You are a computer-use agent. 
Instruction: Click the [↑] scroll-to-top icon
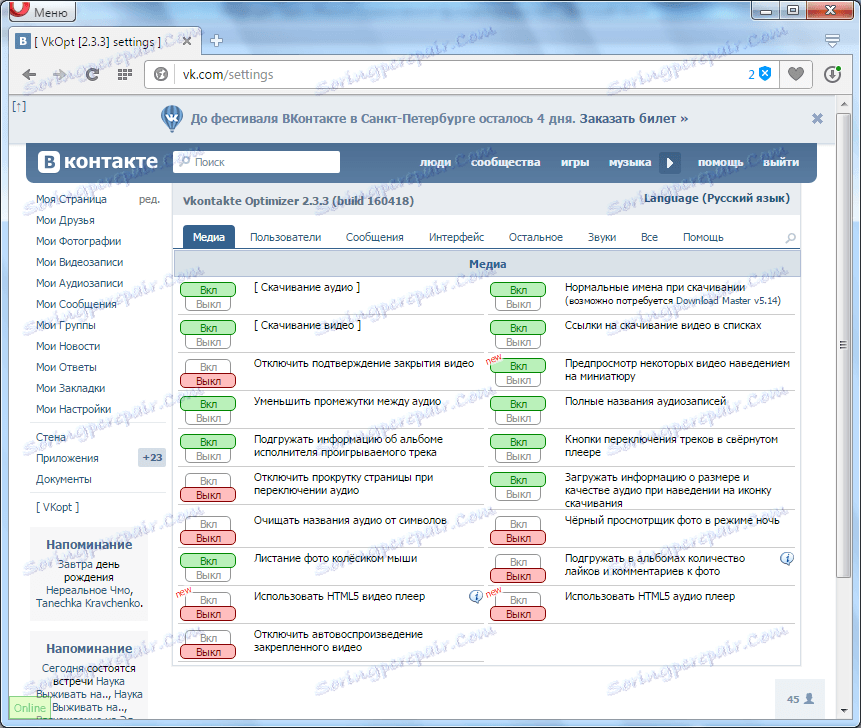tap(19, 107)
